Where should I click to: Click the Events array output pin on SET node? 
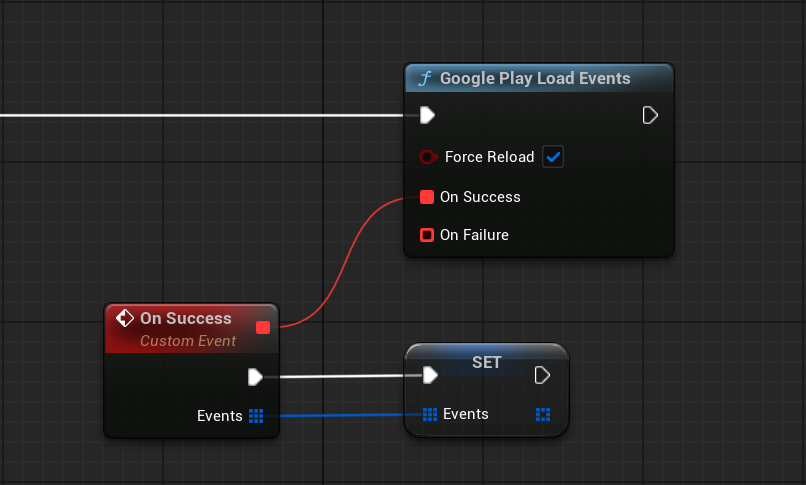coord(543,414)
